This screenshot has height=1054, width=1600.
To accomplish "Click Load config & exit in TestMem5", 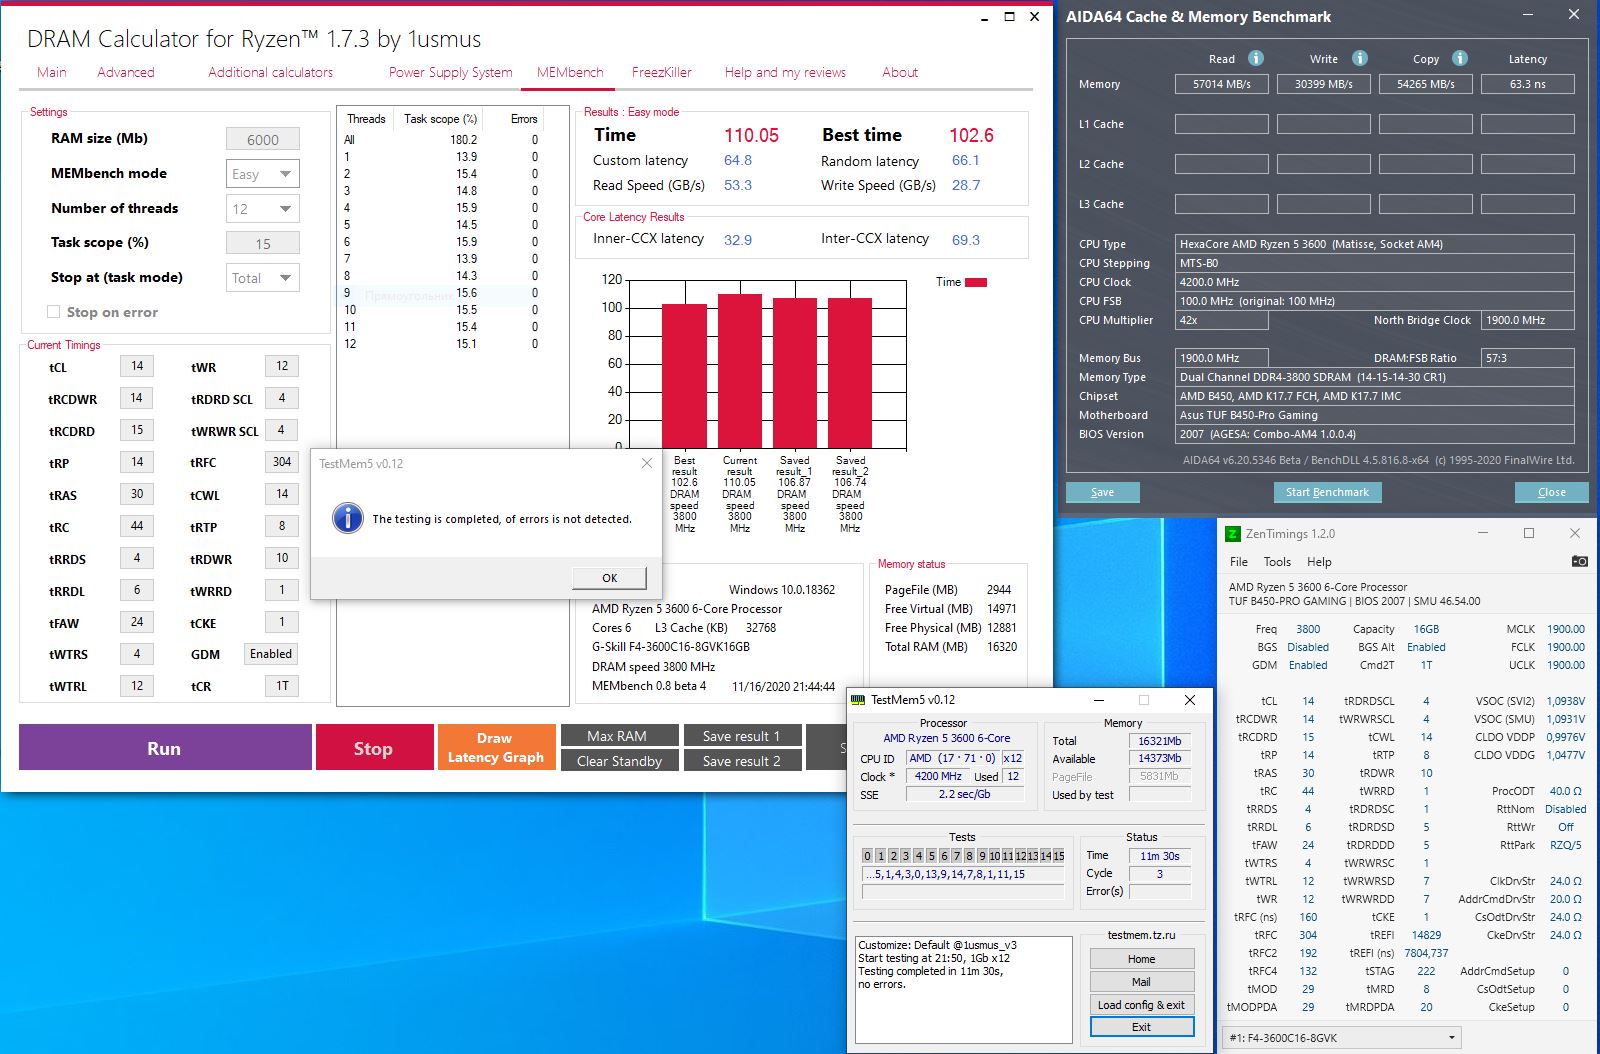I will (x=1142, y=1005).
